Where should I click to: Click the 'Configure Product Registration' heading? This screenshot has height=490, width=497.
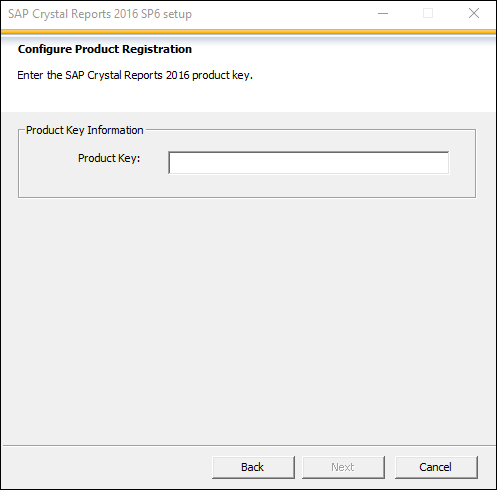point(105,49)
